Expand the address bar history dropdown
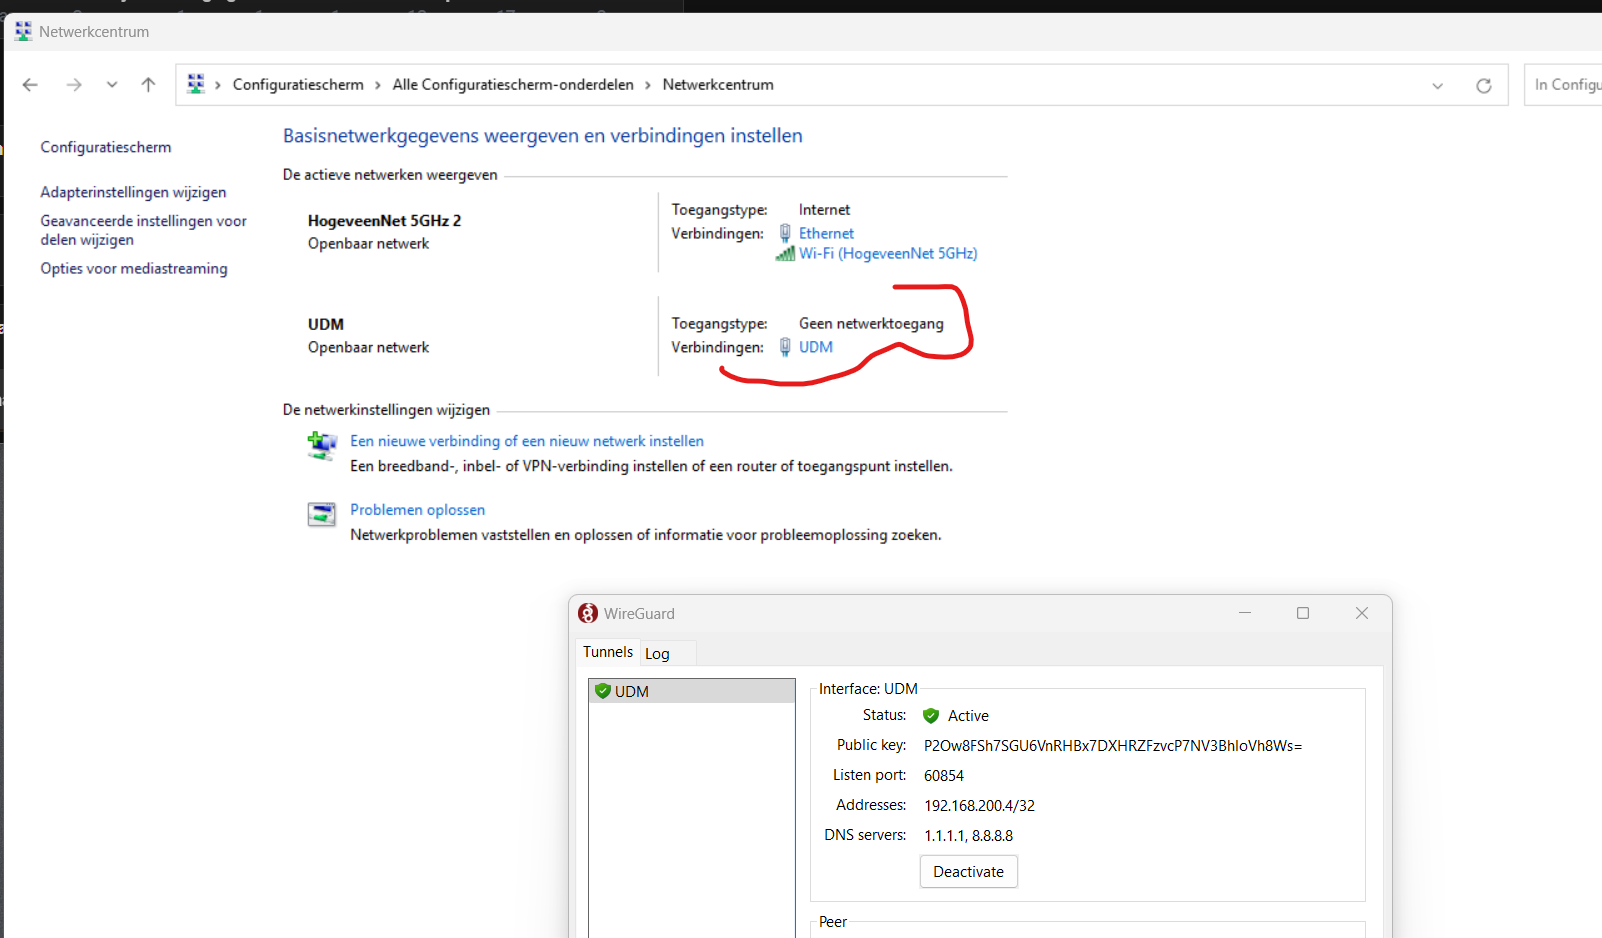 pos(1437,86)
